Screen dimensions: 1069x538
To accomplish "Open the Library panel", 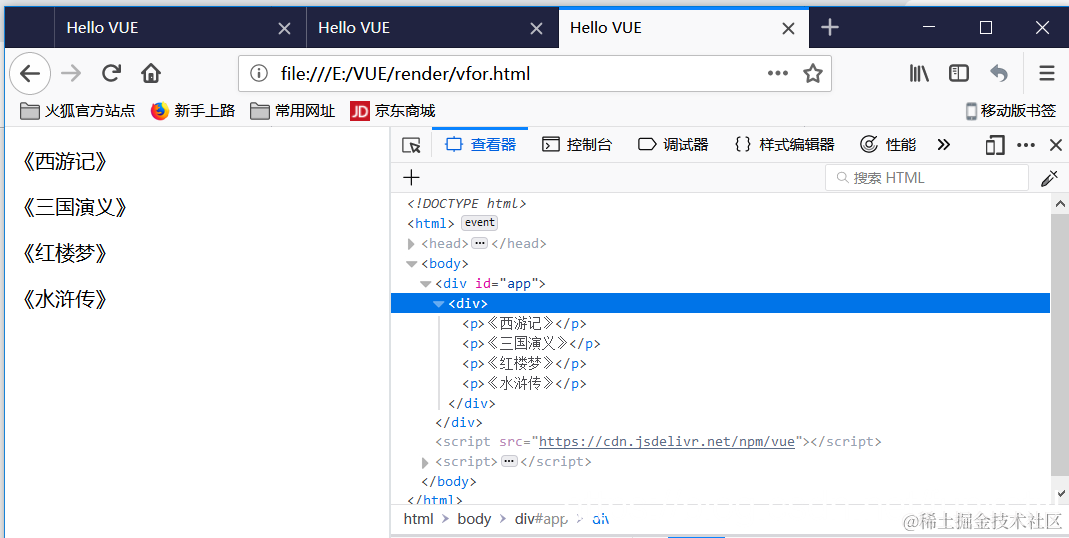I will [919, 73].
